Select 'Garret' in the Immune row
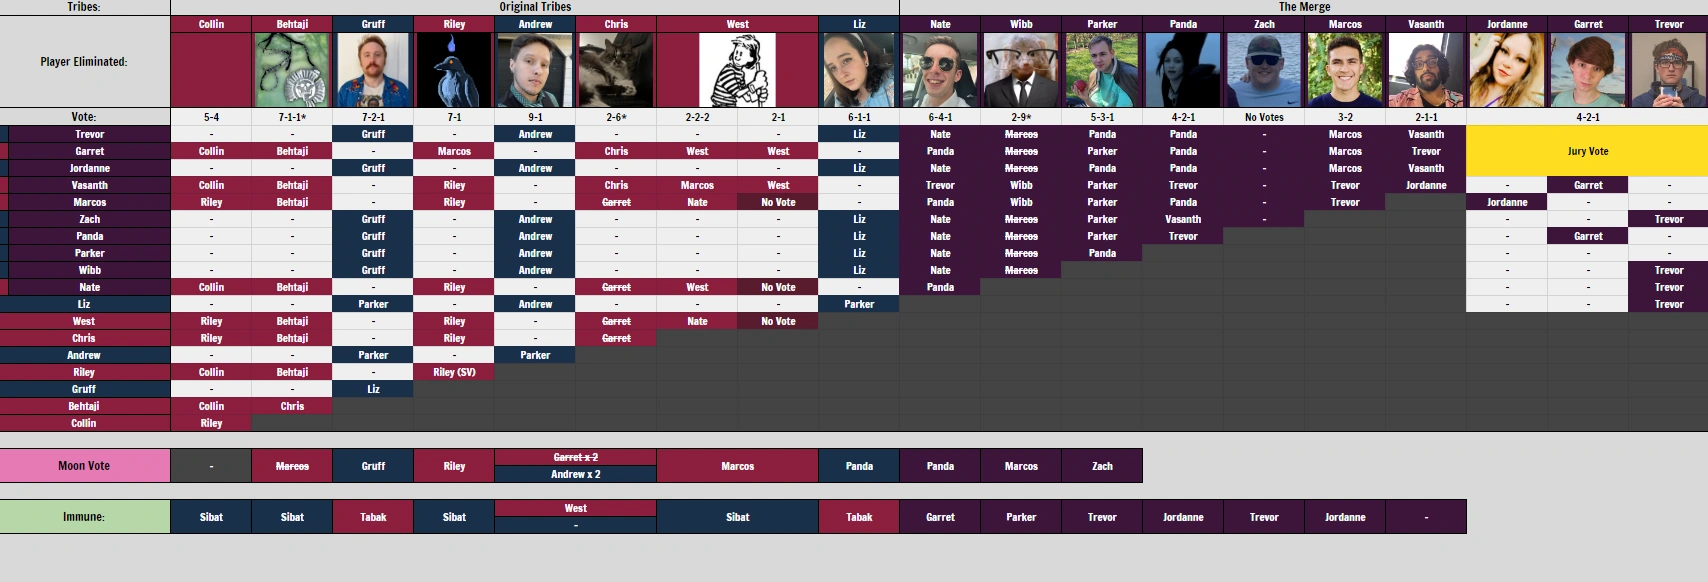Image resolution: width=1708 pixels, height=582 pixels. pyautogui.click(x=940, y=517)
